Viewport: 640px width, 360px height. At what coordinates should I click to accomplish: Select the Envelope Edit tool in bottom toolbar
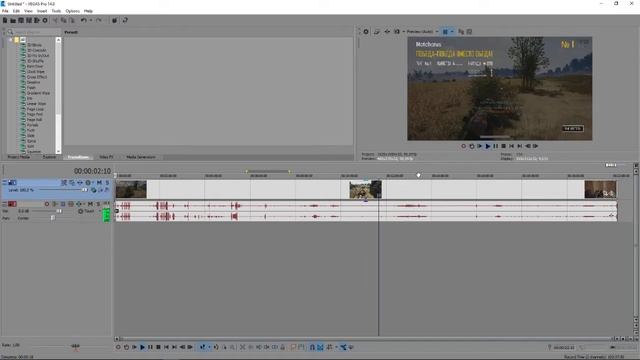(x=216, y=347)
